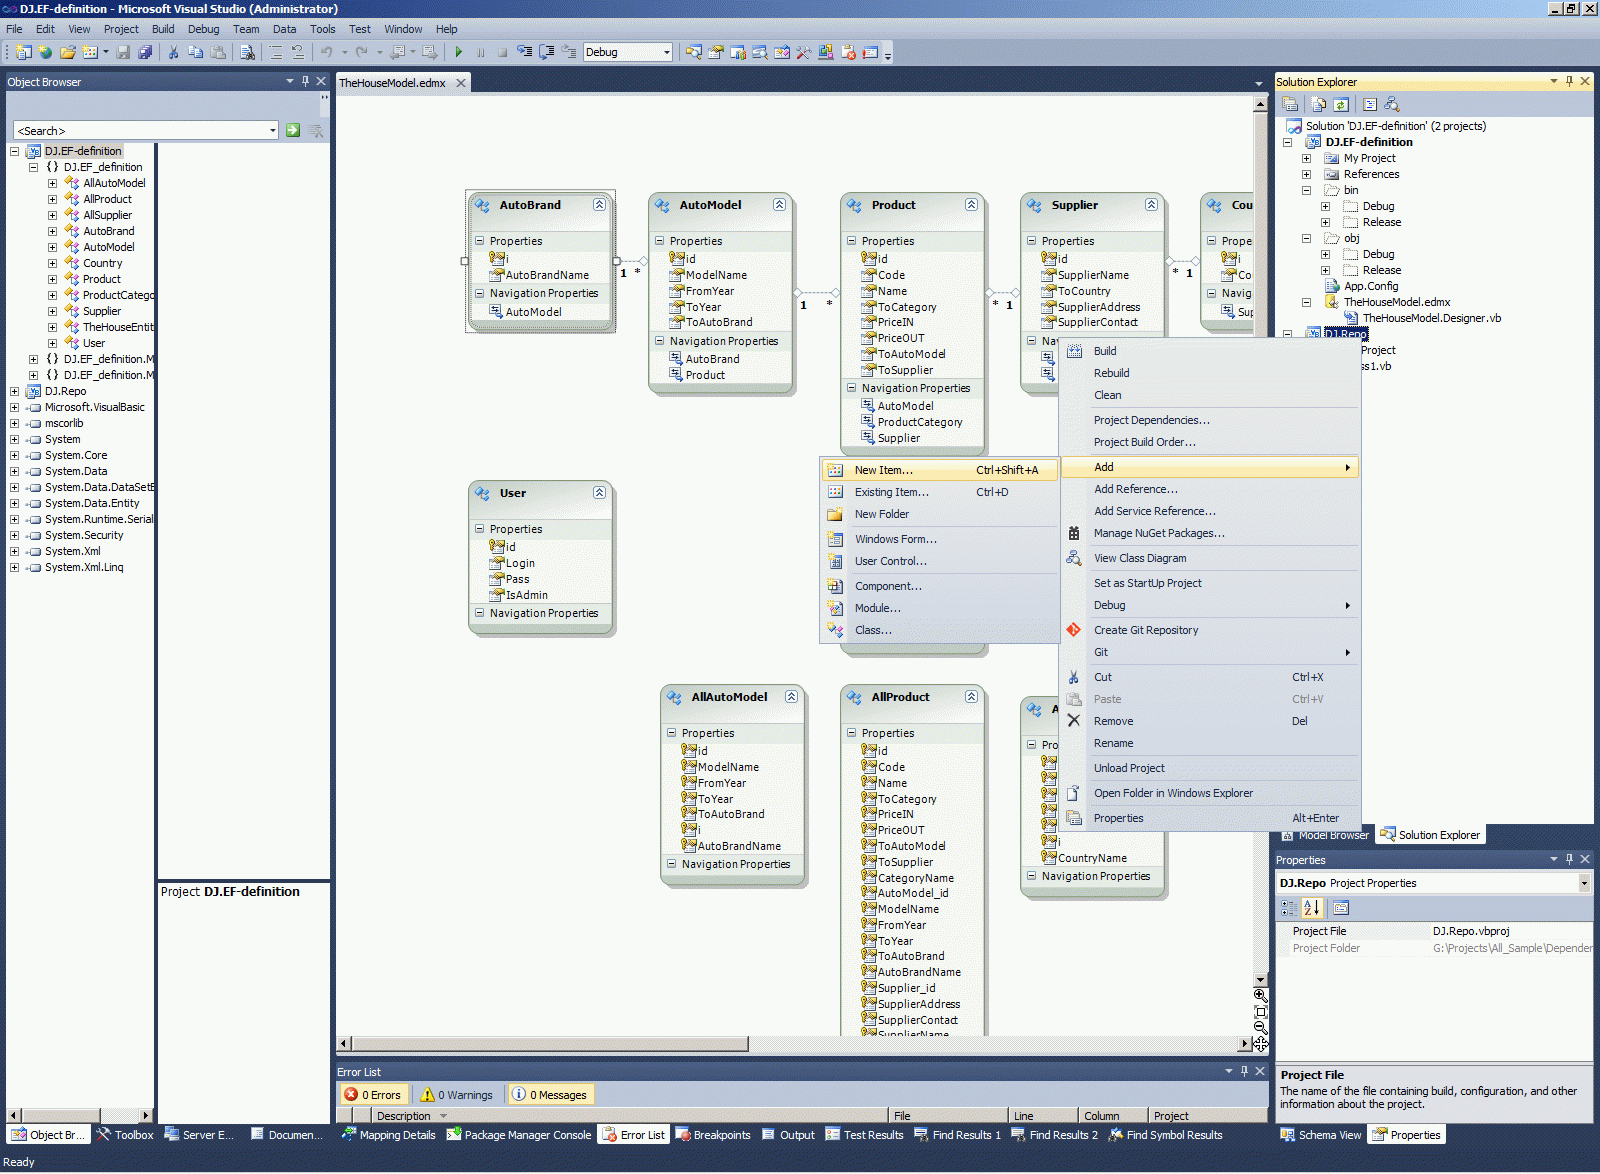Open the Debug configuration dropdown
The height and width of the screenshot is (1174, 1600).
pos(666,52)
